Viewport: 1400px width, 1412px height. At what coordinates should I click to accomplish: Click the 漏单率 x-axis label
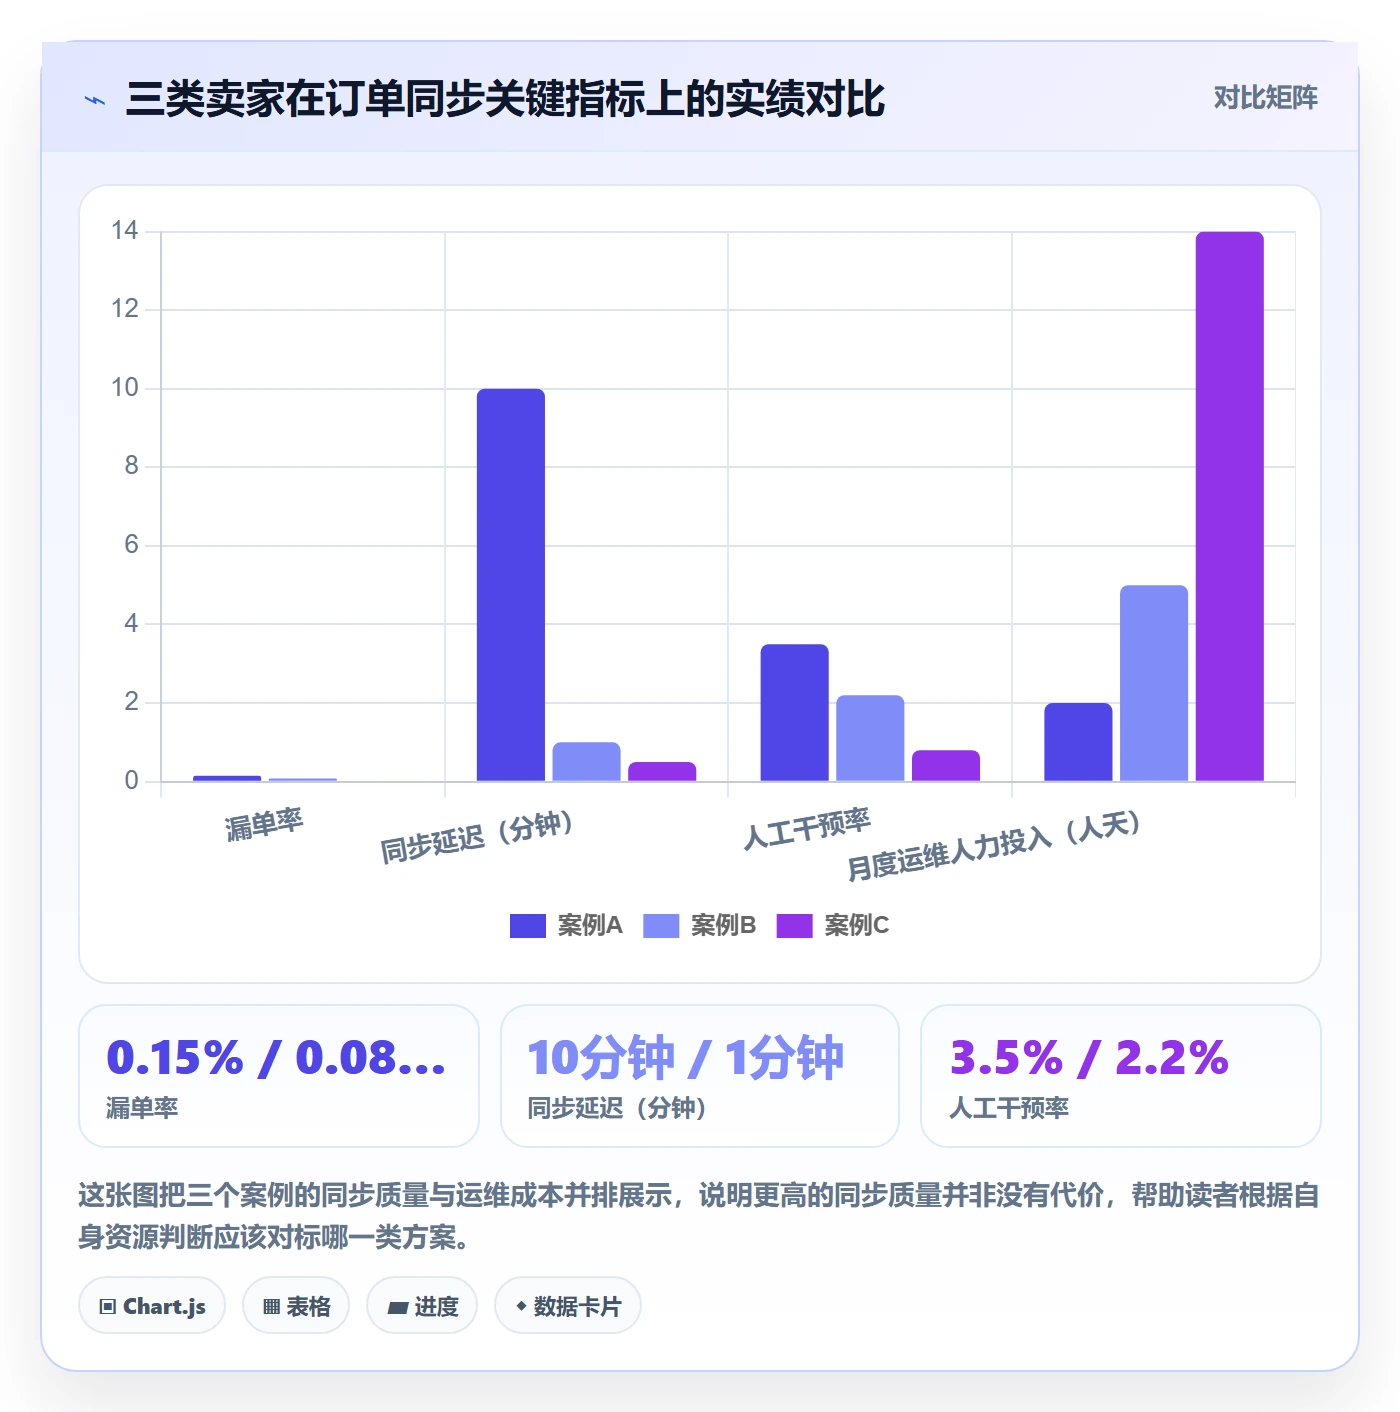pos(264,825)
